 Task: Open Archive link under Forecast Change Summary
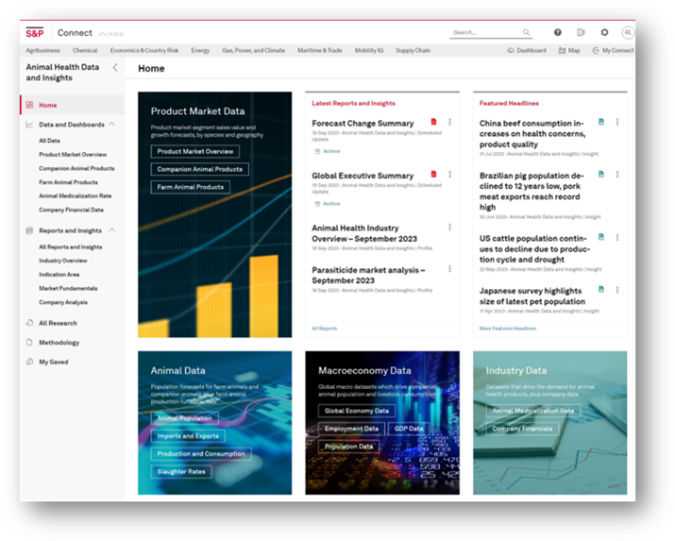click(328, 151)
